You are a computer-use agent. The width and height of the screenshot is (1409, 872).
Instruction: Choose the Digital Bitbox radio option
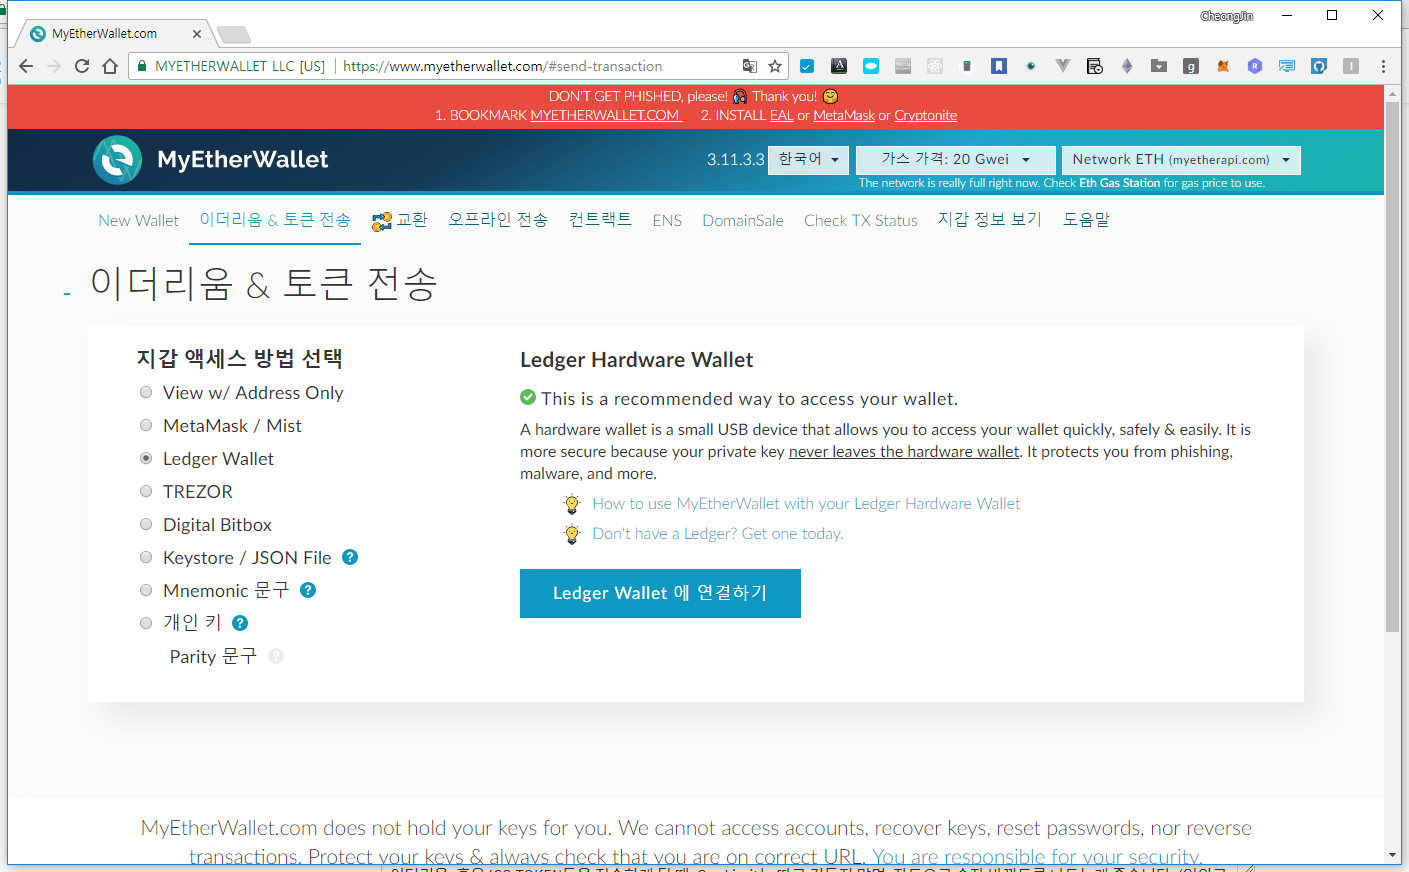tap(146, 525)
